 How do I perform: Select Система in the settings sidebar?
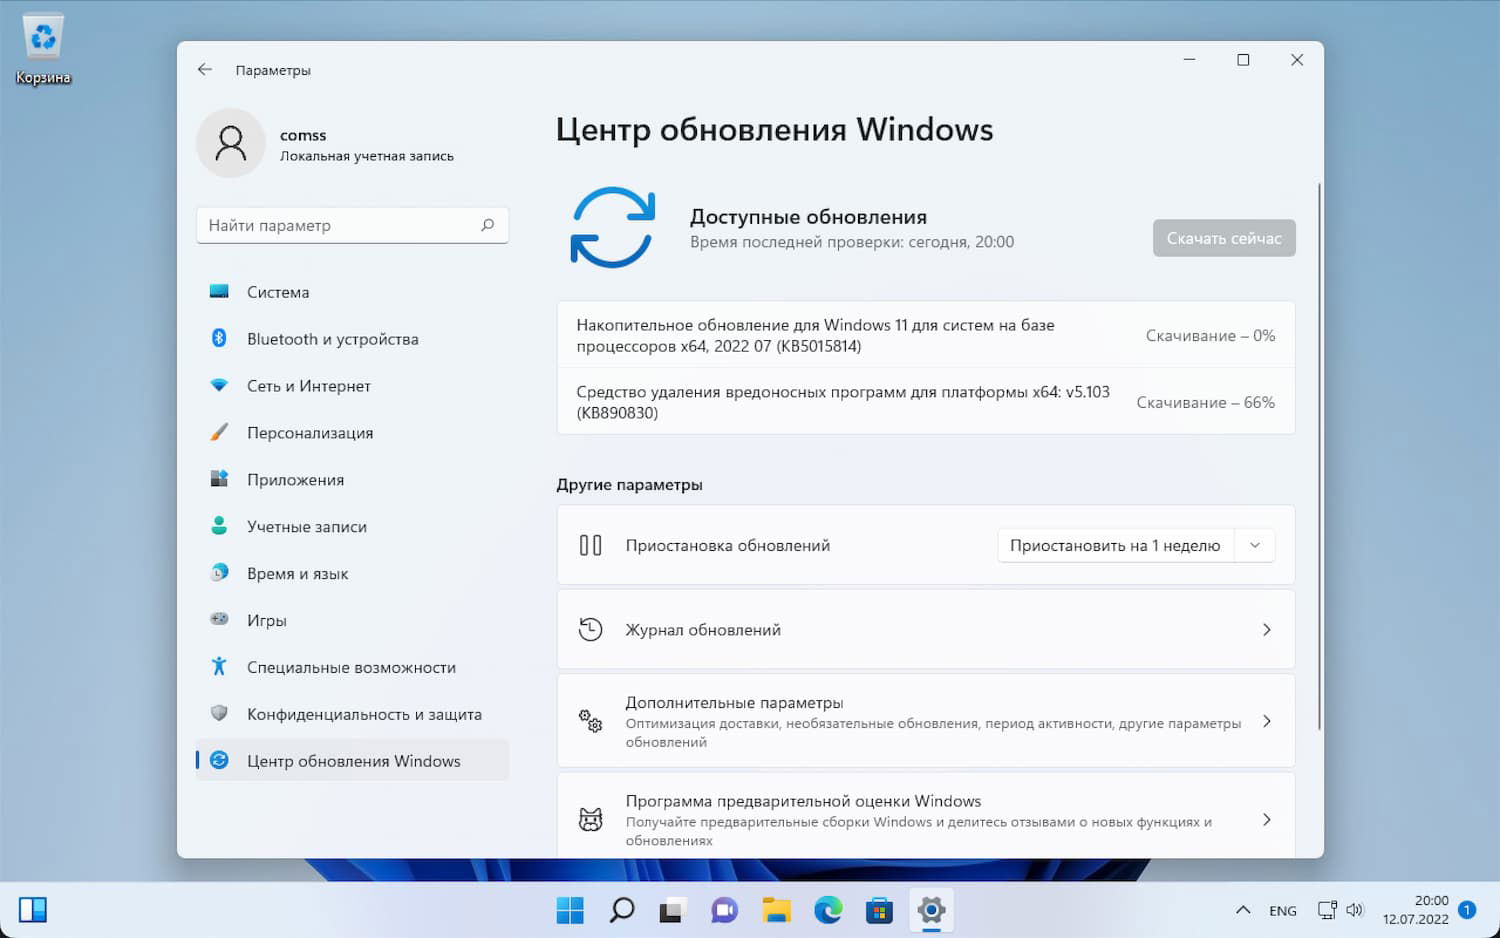click(x=220, y=291)
